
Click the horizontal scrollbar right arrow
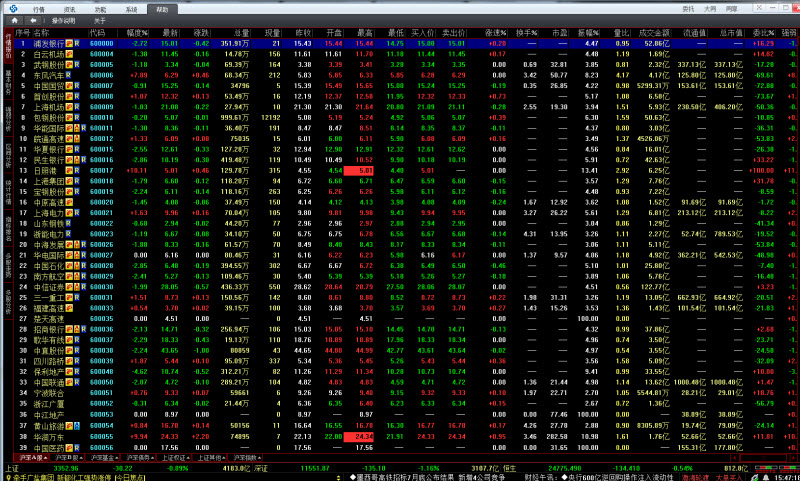[x=792, y=458]
